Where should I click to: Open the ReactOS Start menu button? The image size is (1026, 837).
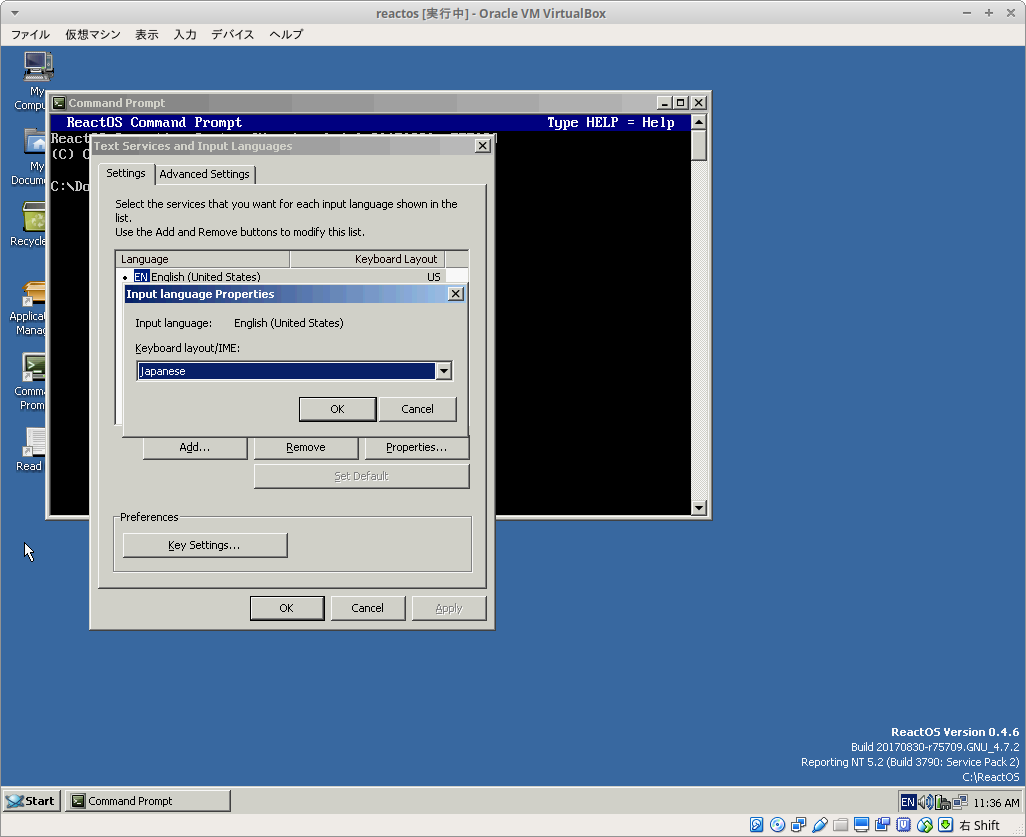[x=32, y=801]
